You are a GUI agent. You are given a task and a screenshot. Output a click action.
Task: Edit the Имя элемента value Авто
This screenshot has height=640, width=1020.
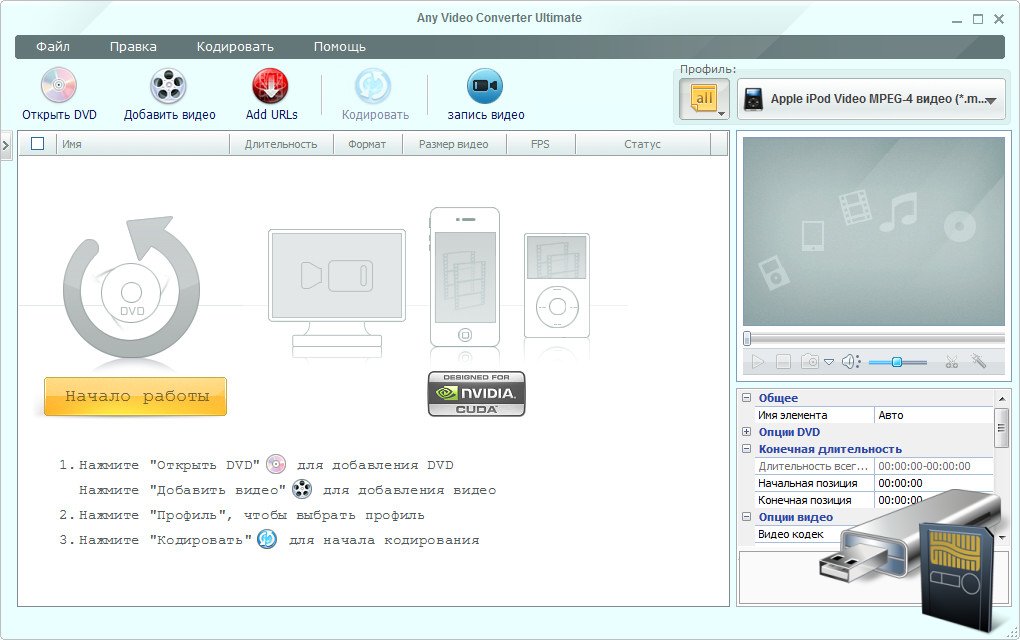[933, 415]
